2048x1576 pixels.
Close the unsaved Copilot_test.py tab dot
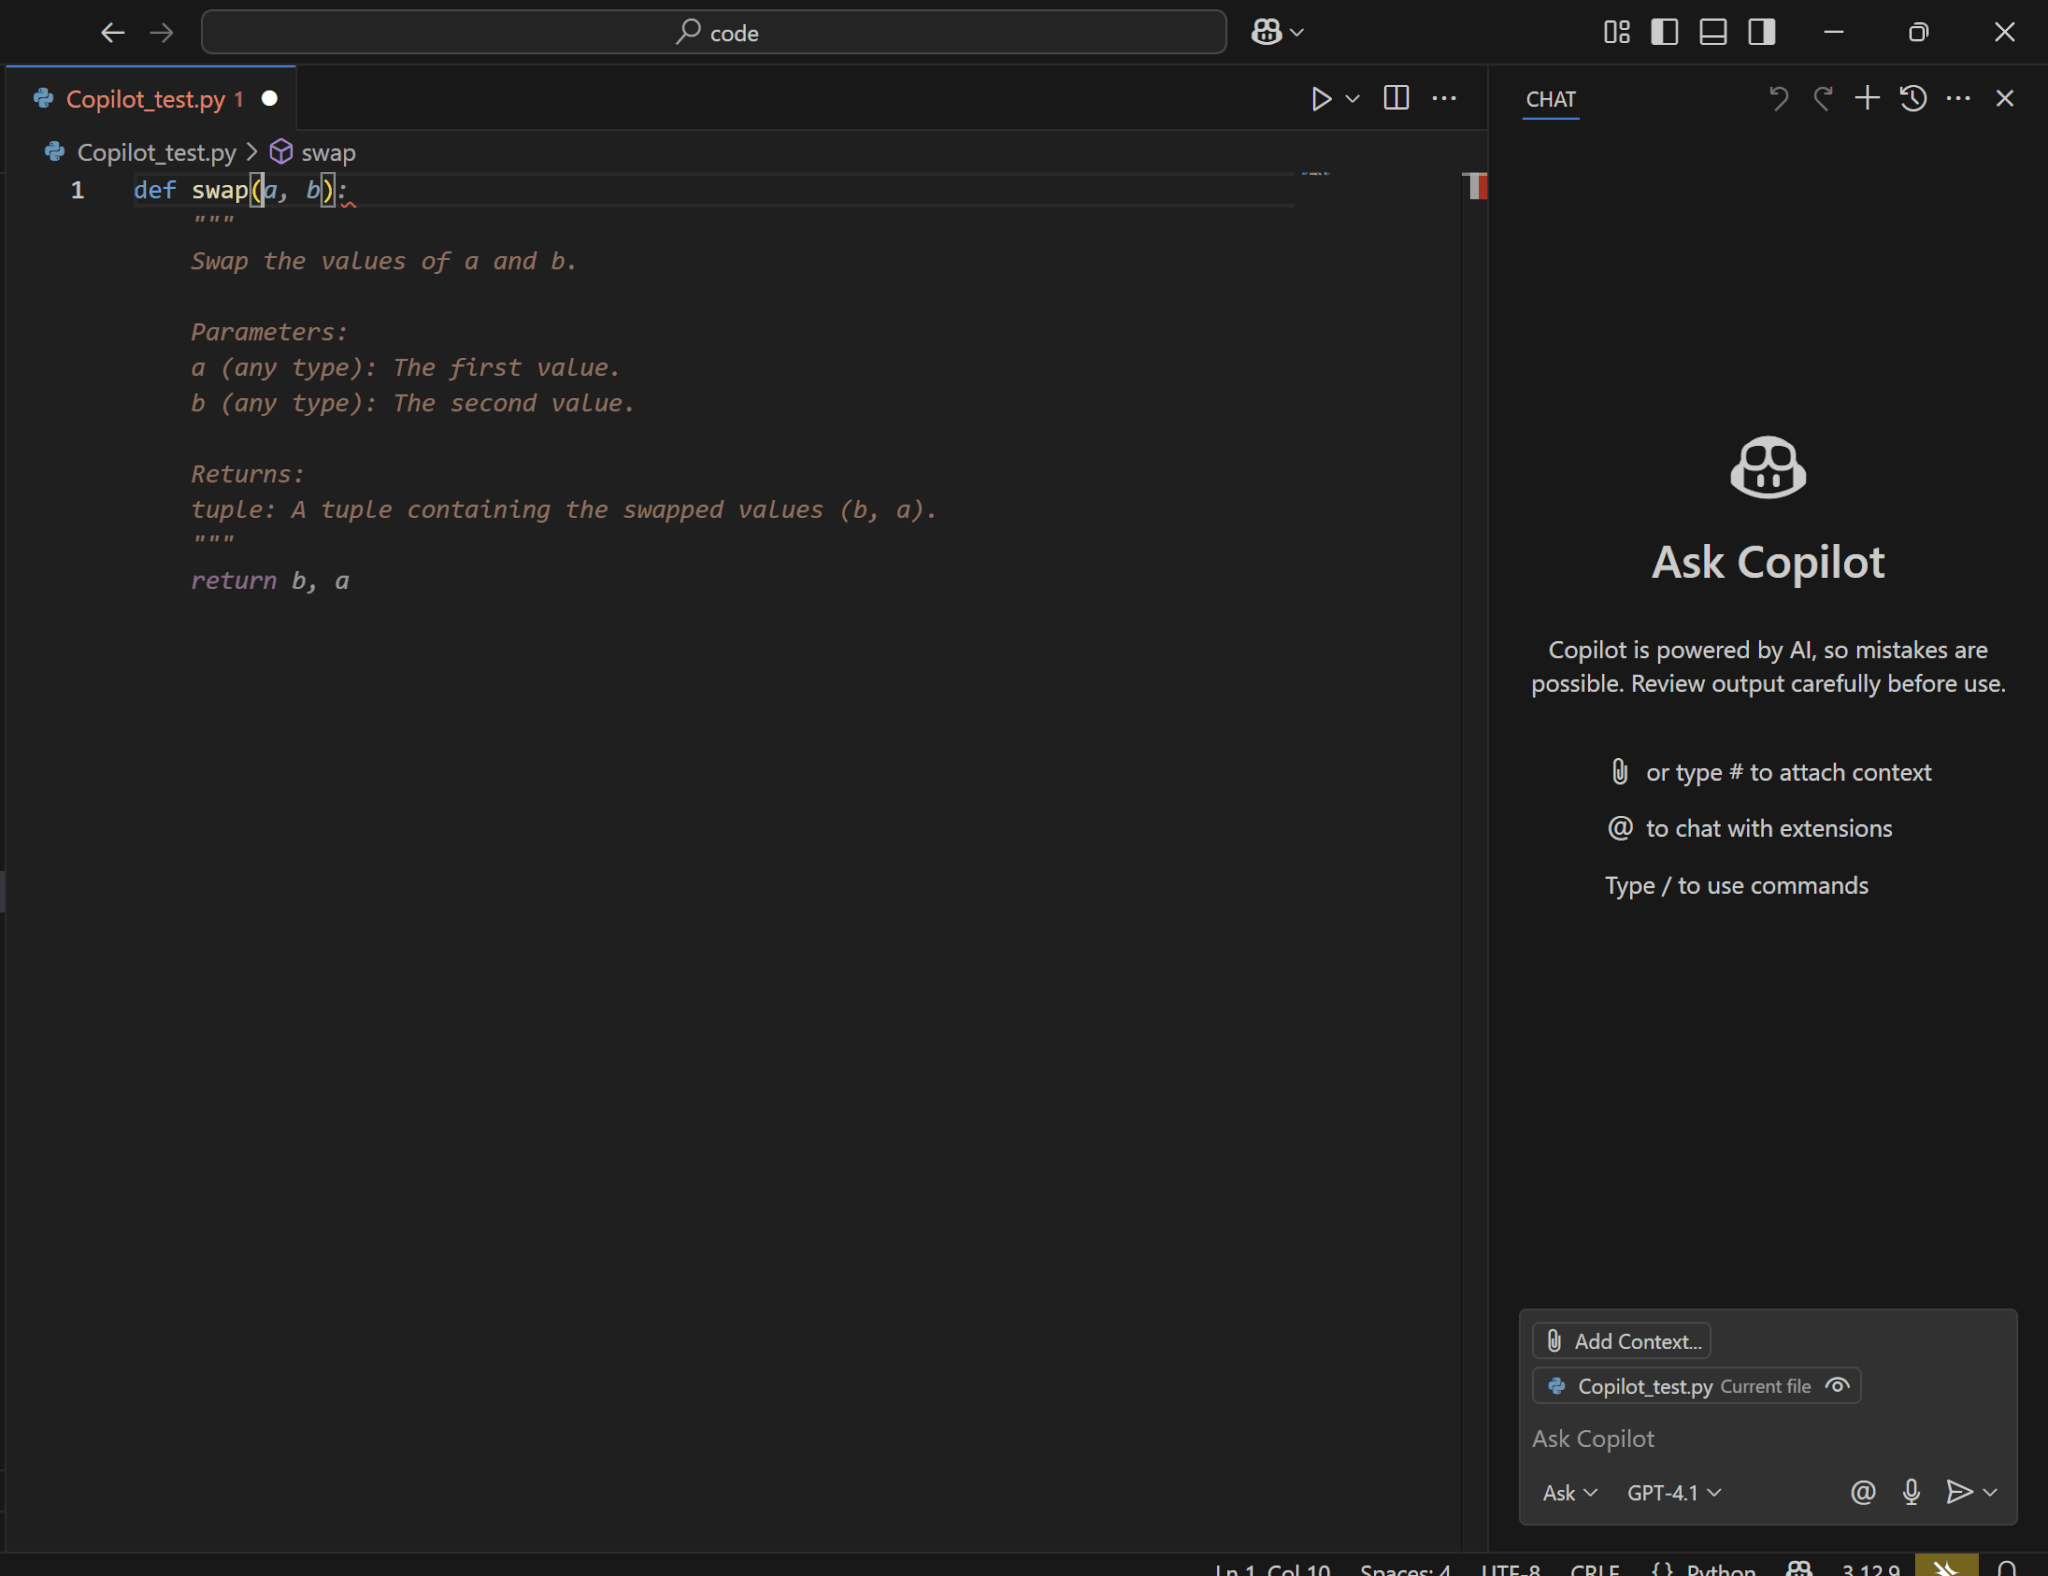click(x=269, y=99)
